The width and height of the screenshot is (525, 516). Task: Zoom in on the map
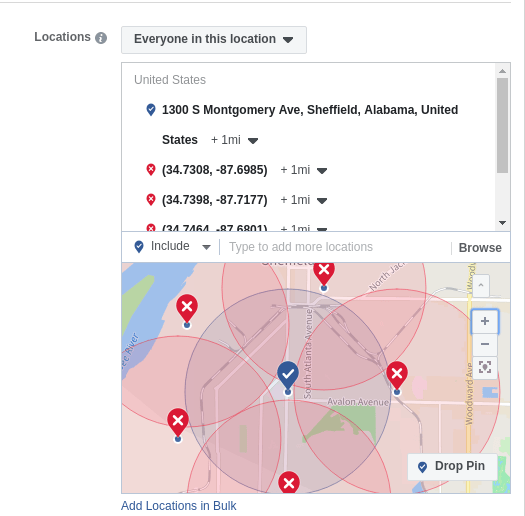coord(484,321)
